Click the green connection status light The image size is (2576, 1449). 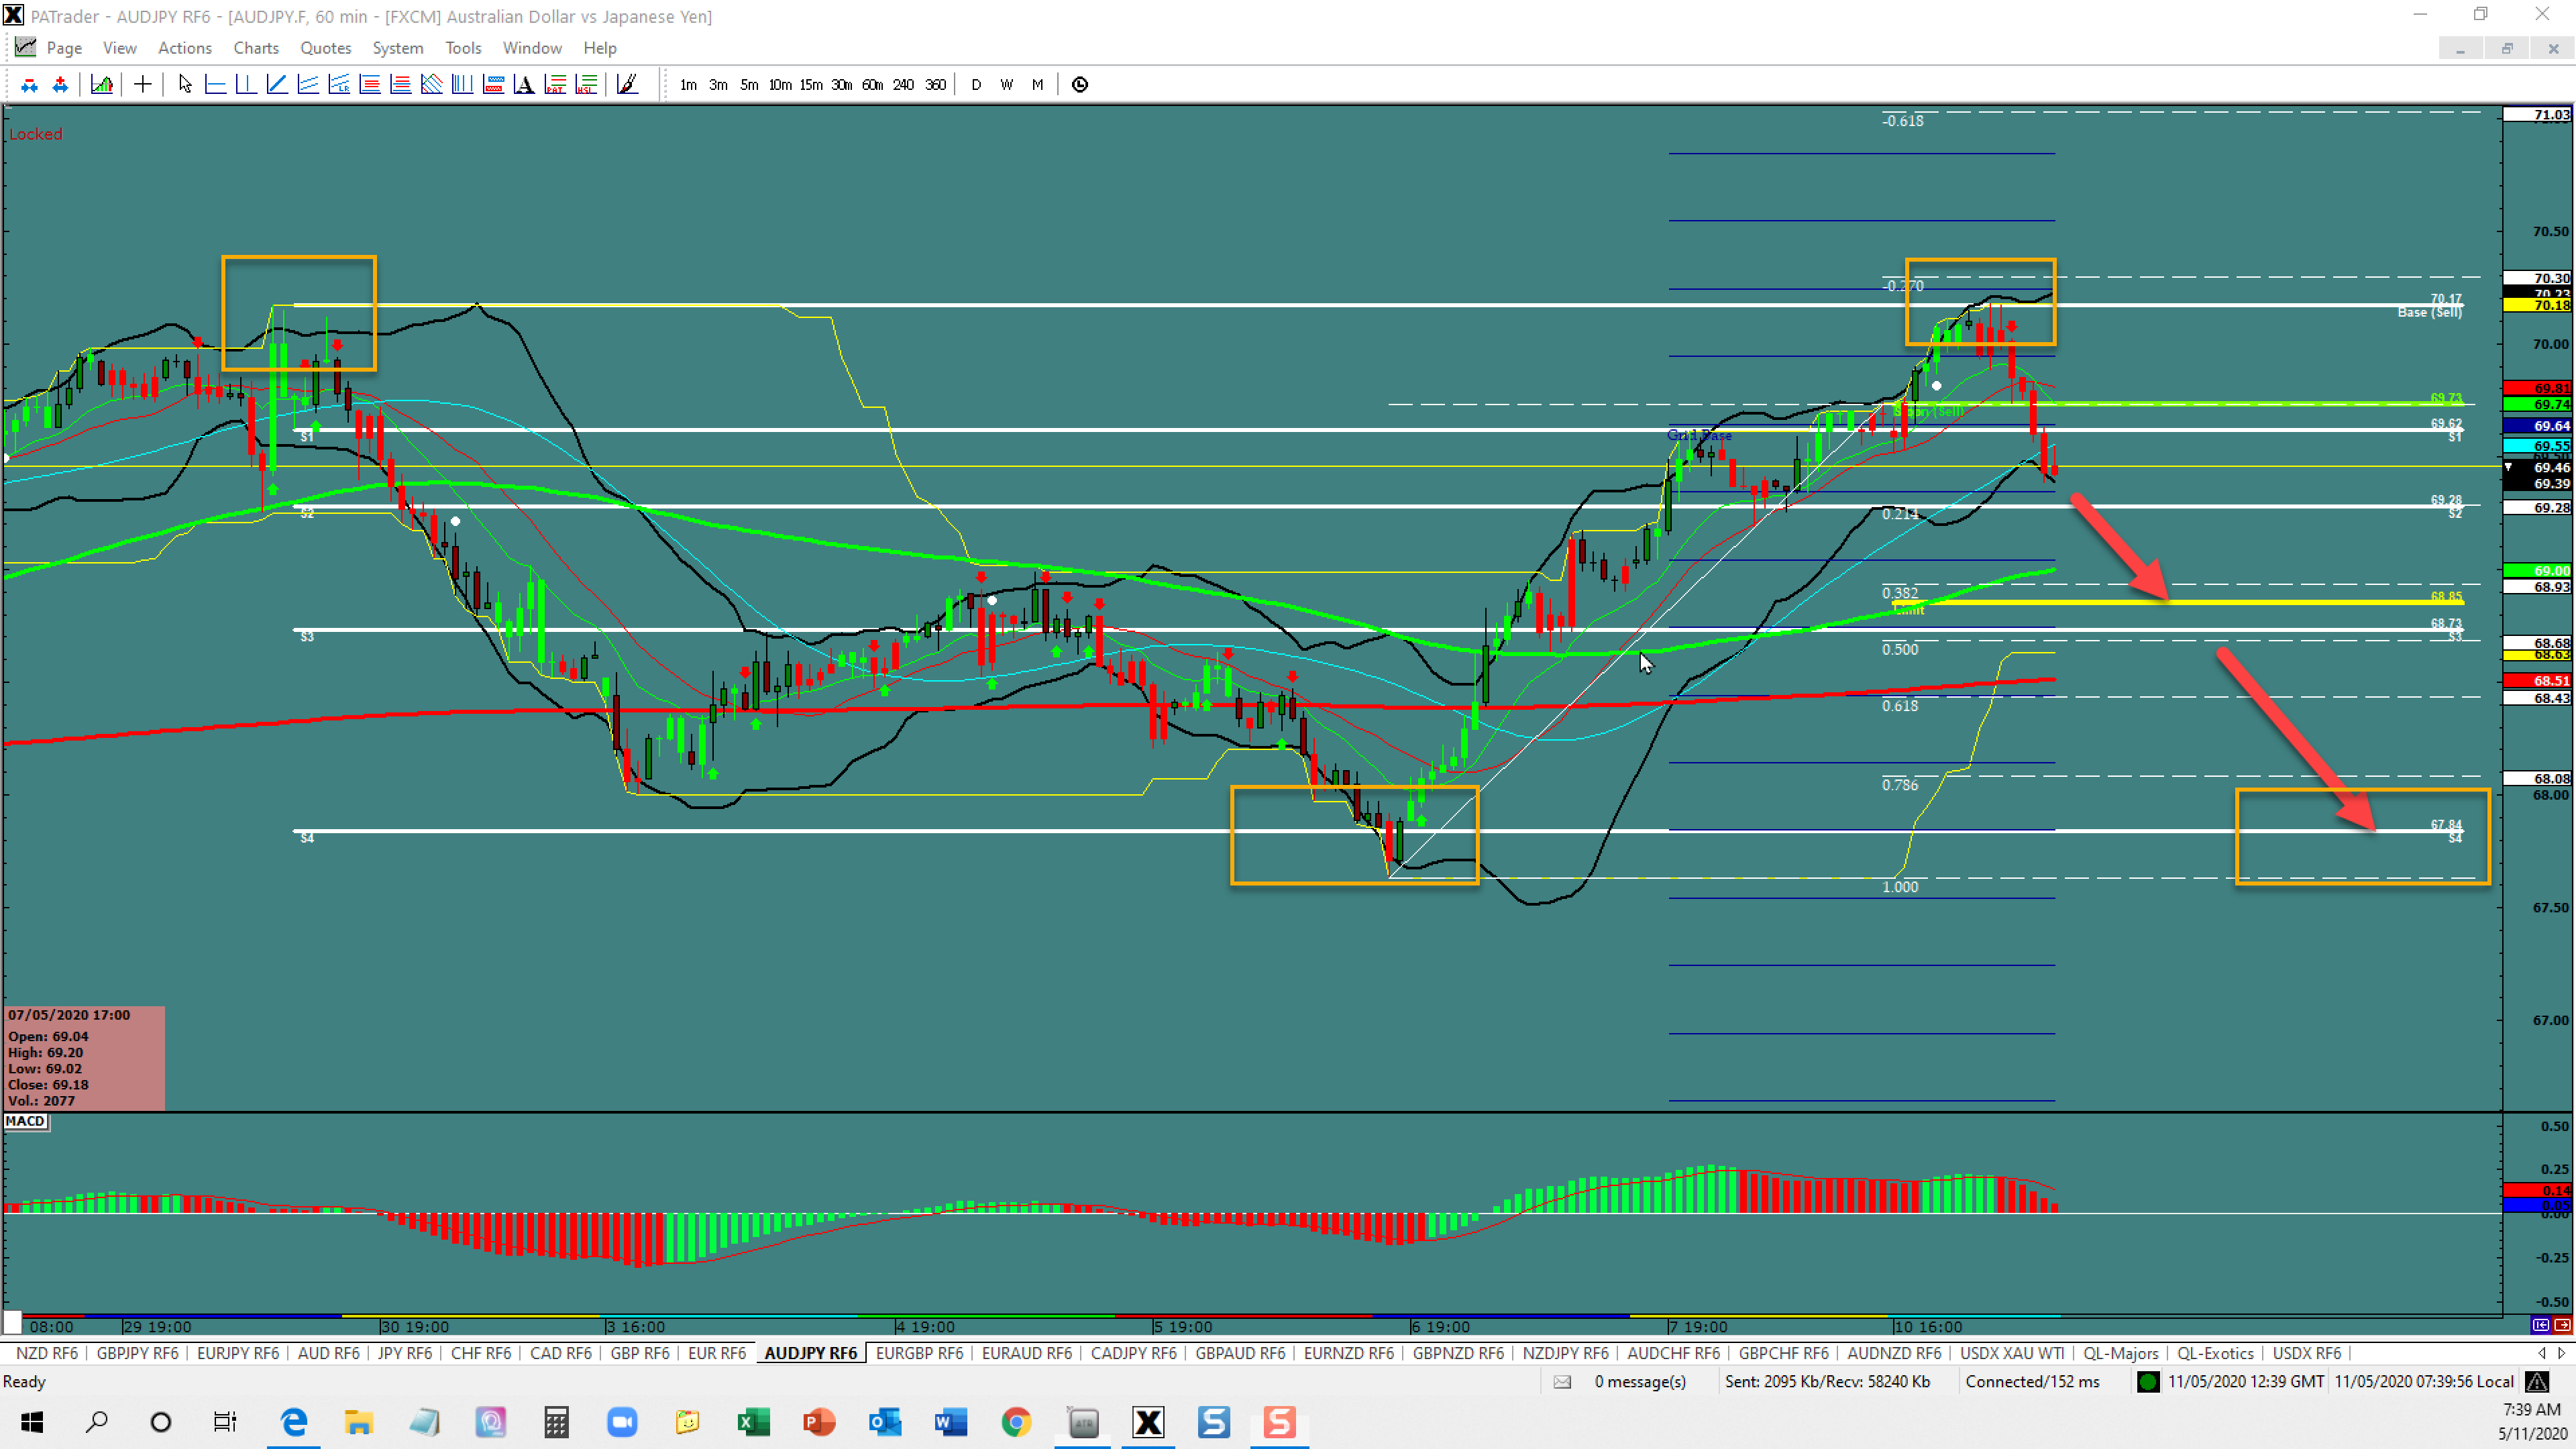coord(2148,1381)
